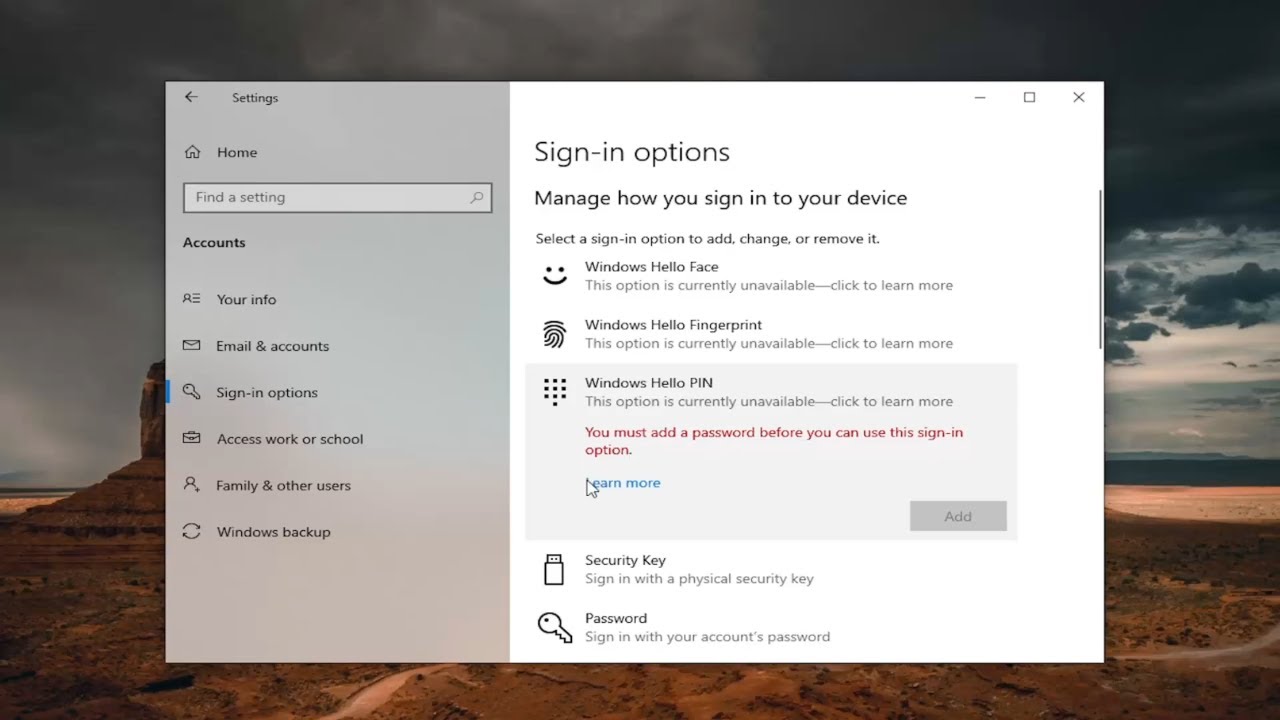Click the settings page vertical scrollbar

pos(1100,270)
